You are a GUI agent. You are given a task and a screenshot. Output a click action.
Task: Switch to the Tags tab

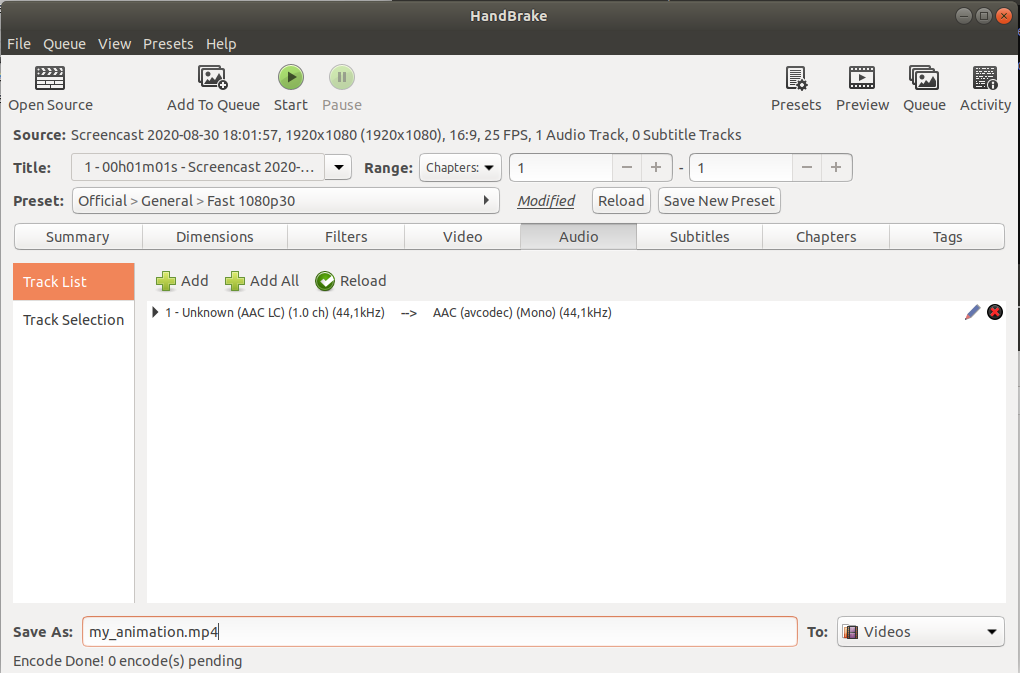947,237
